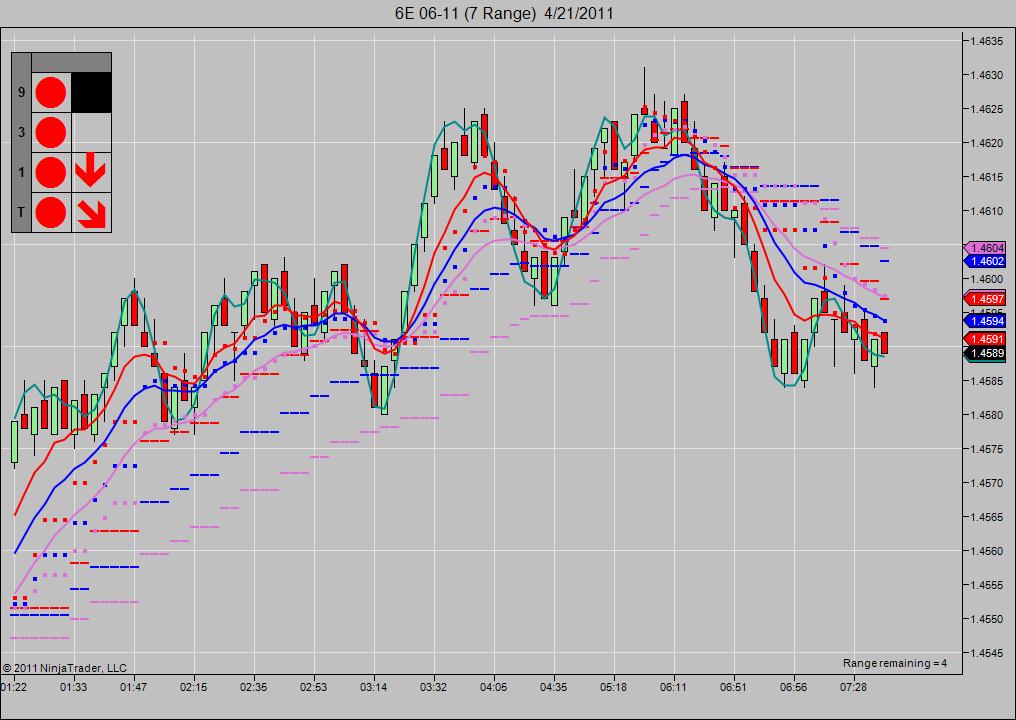Screen dimensions: 1016x720
Task: Click the red circle in row 9
Action: (x=51, y=93)
